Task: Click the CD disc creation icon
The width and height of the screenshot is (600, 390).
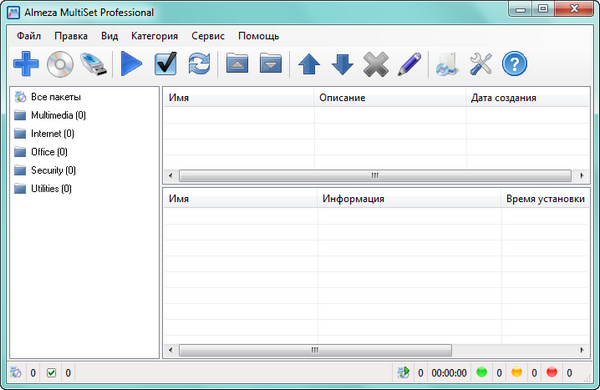Action: [60, 64]
